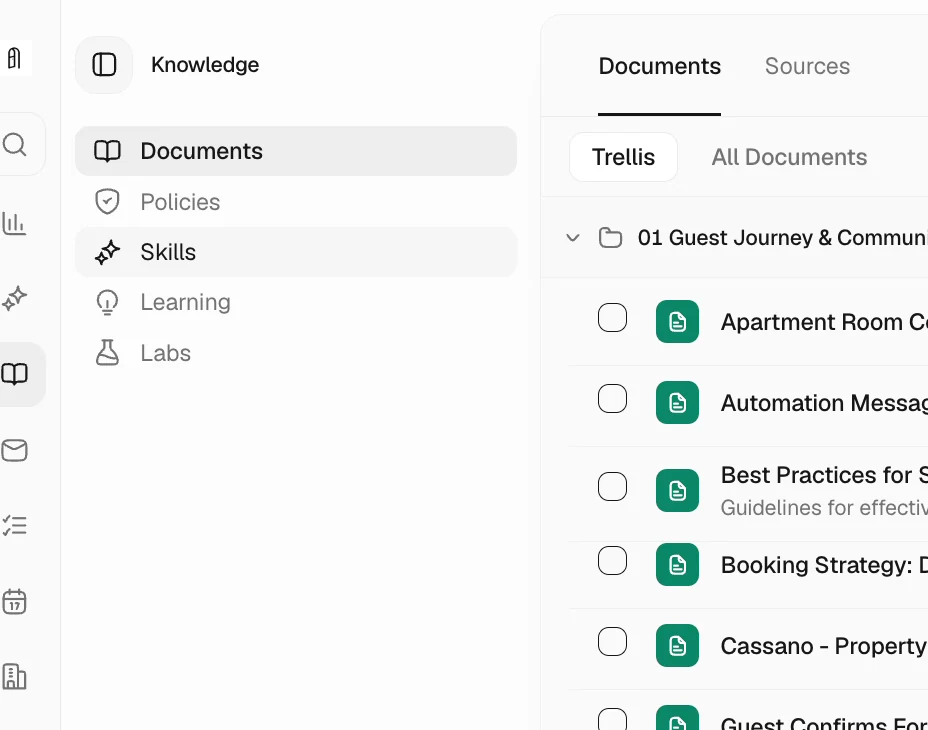Screen dimensions: 928x730
Task: Tick the checkbox for Best Practices document
Action: pyautogui.click(x=612, y=487)
